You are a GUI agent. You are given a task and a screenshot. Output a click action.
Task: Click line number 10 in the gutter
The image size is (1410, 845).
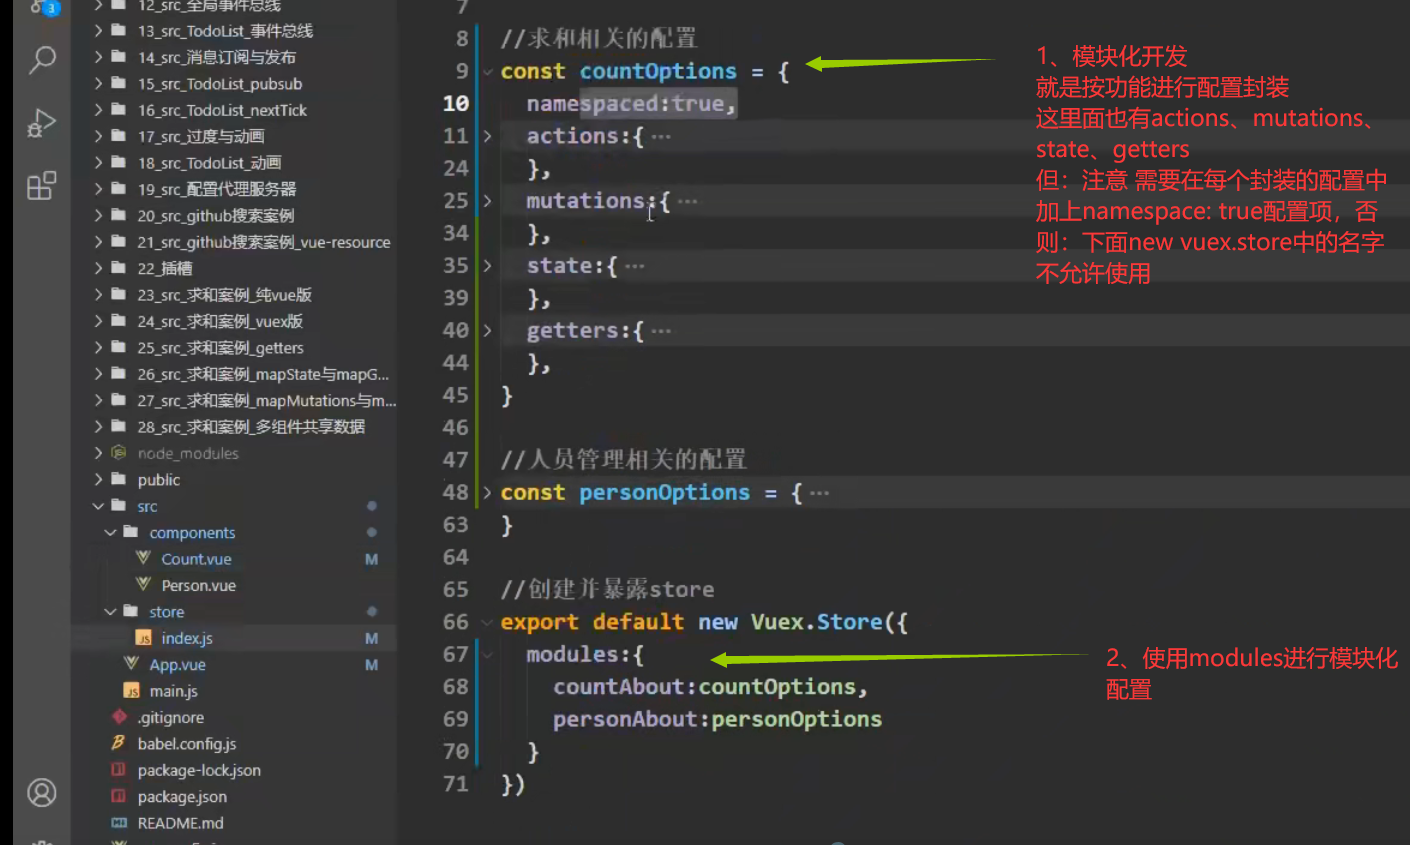[x=456, y=104]
